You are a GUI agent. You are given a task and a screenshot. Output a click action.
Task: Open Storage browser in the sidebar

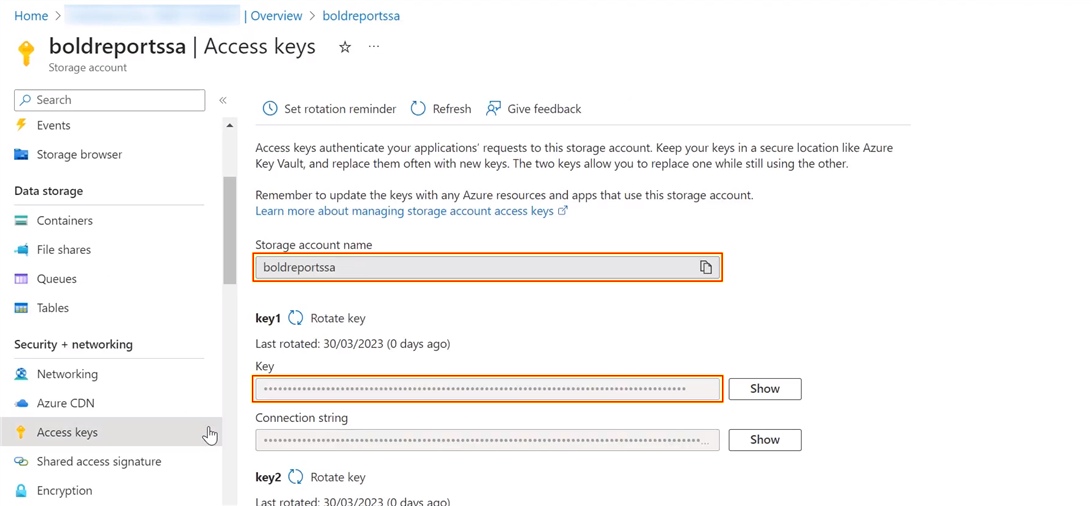(79, 155)
